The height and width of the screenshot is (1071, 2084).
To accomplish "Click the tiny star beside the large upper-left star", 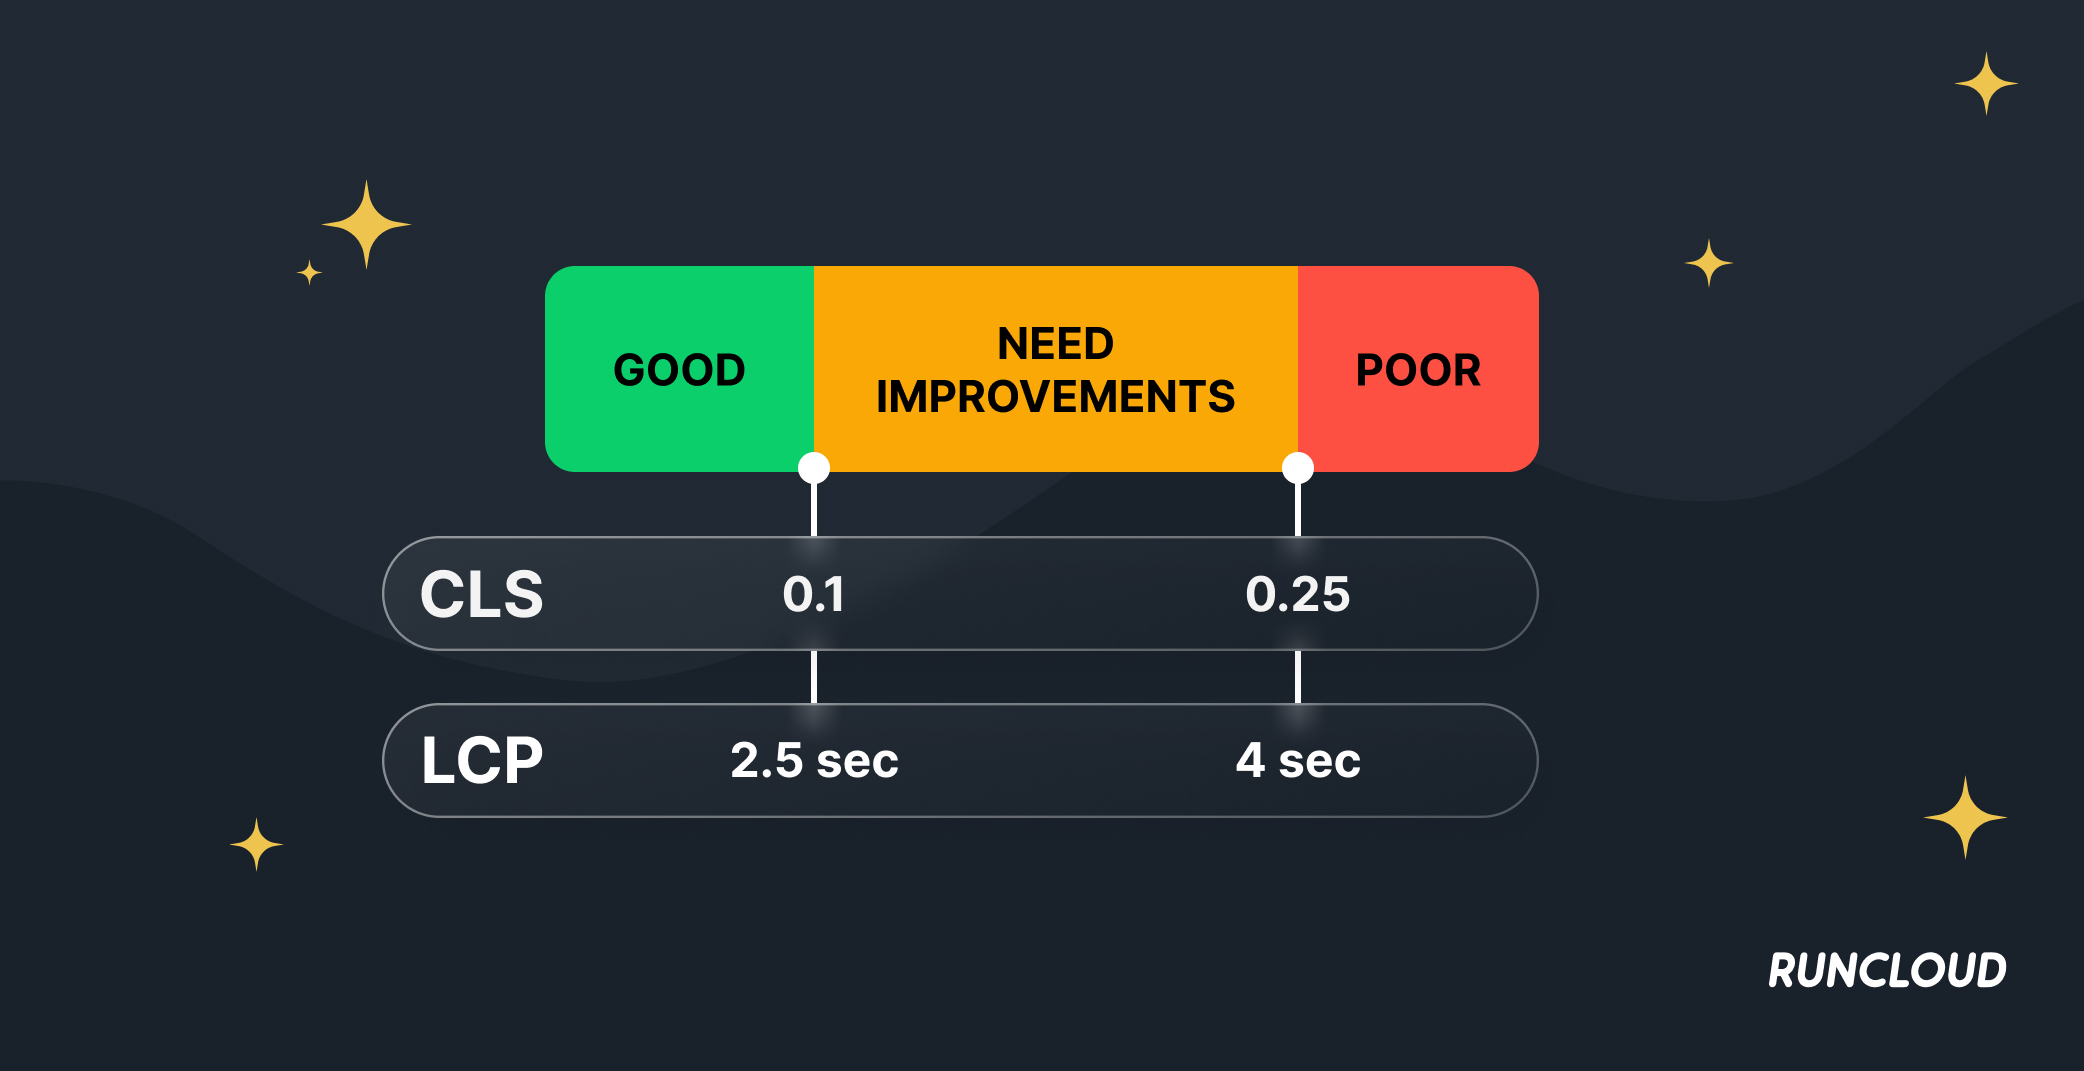I will point(310,272).
